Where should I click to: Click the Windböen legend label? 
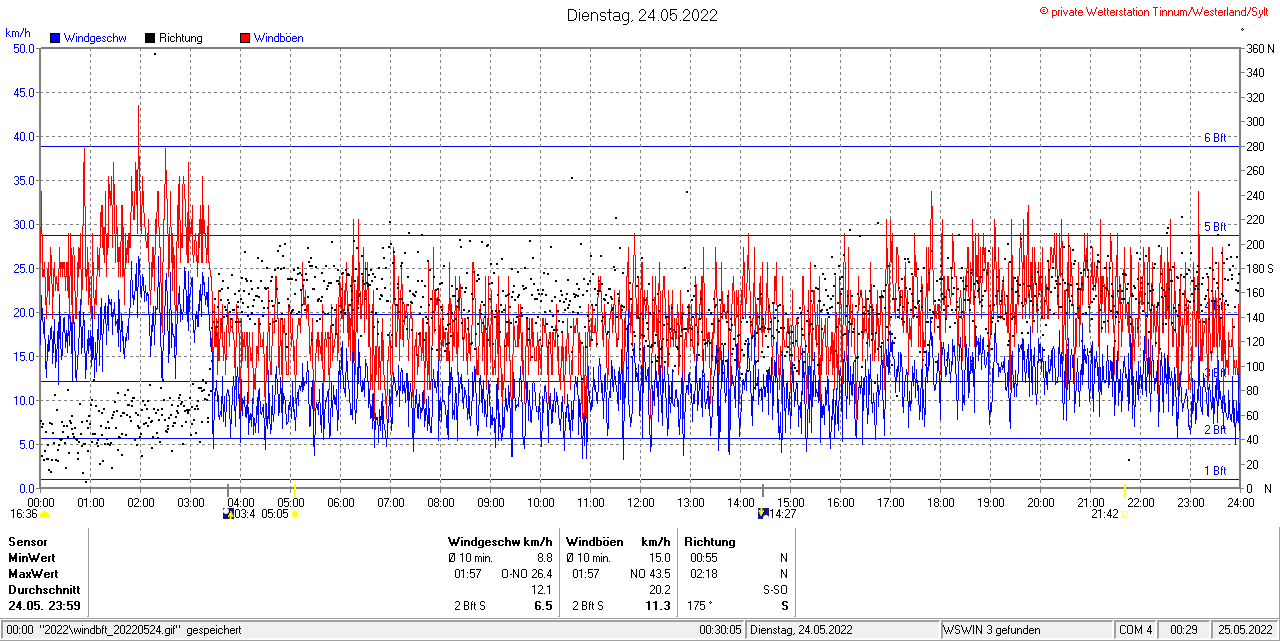(x=279, y=38)
